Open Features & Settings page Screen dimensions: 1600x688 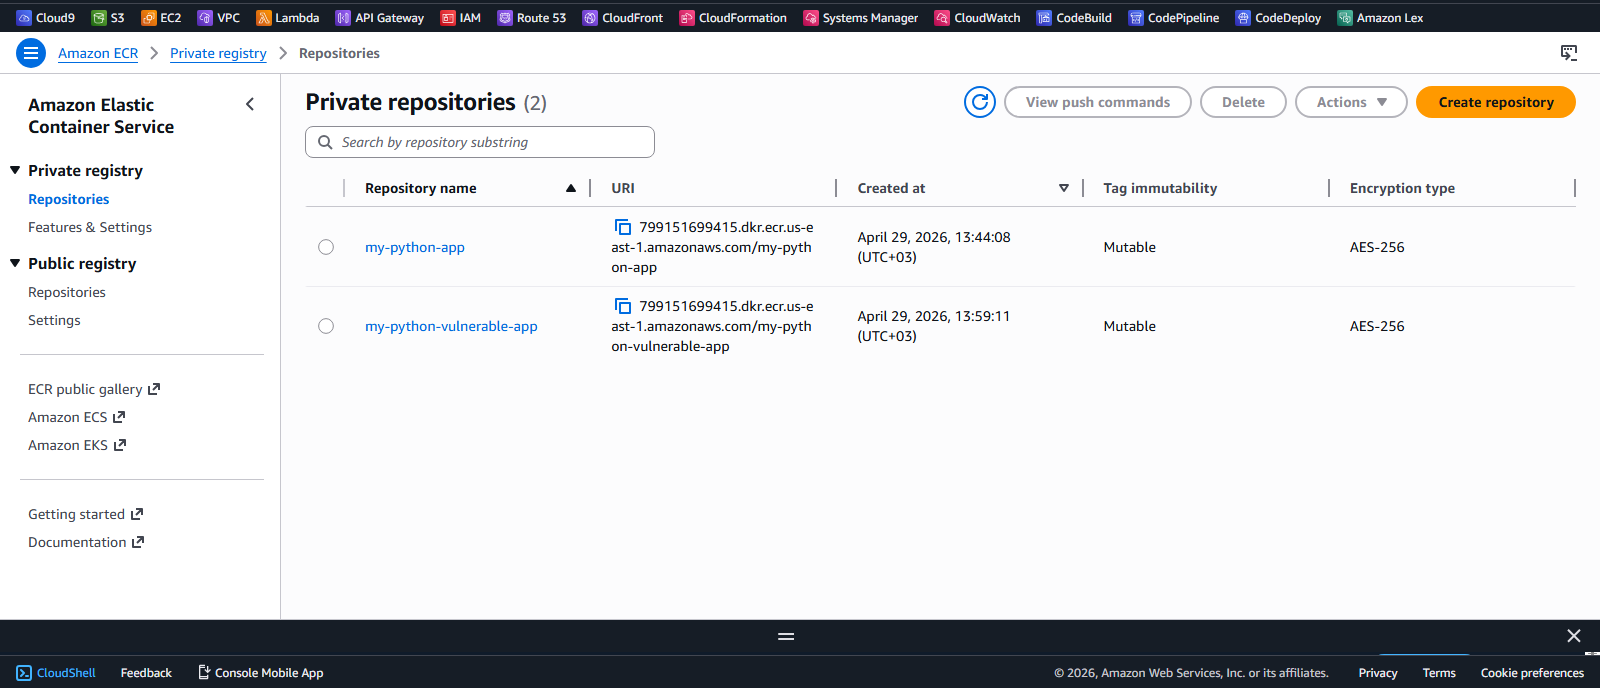coord(90,227)
